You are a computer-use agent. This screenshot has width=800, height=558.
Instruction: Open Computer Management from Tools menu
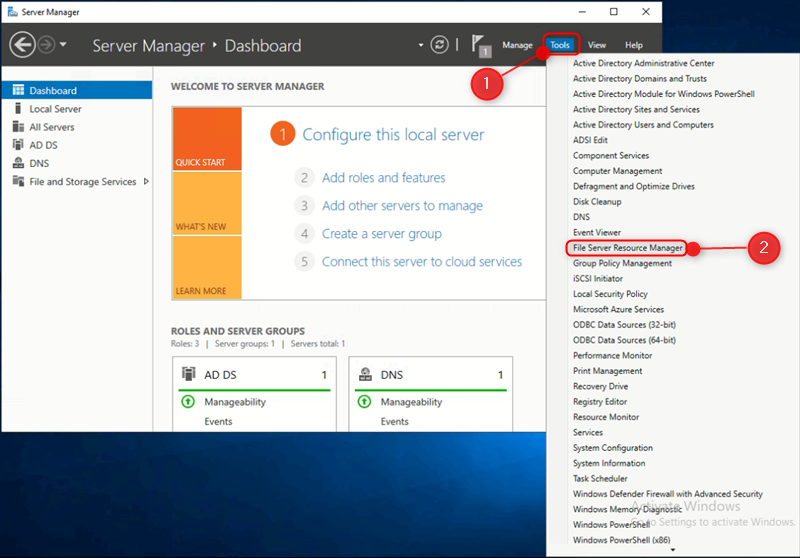617,171
